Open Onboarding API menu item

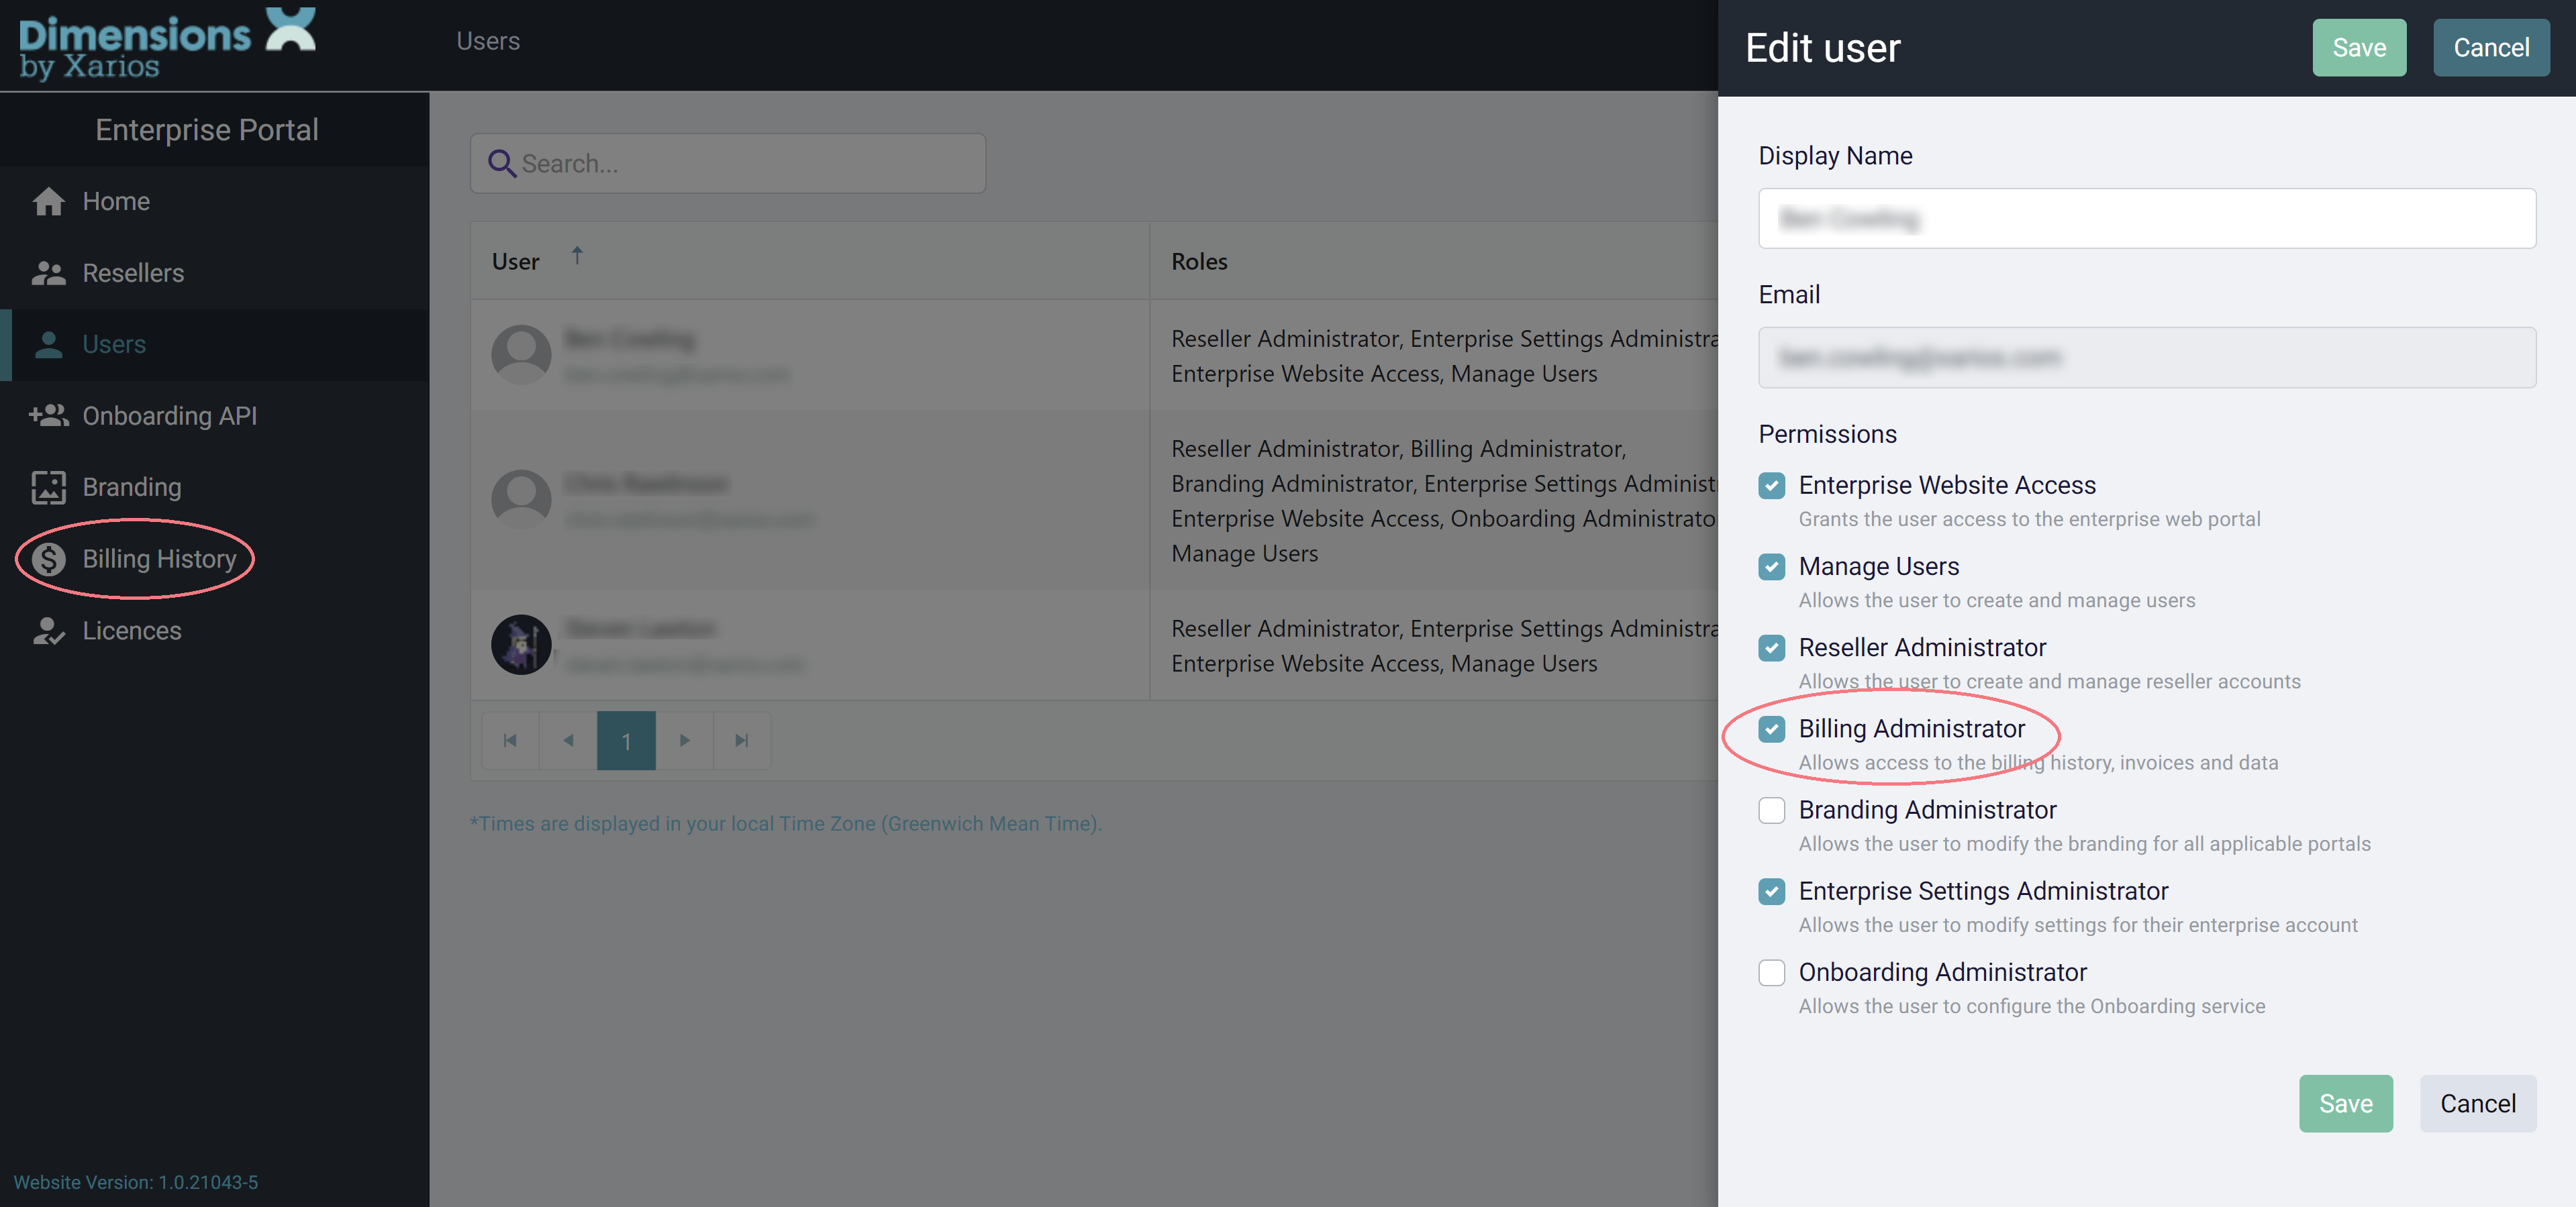214,415
